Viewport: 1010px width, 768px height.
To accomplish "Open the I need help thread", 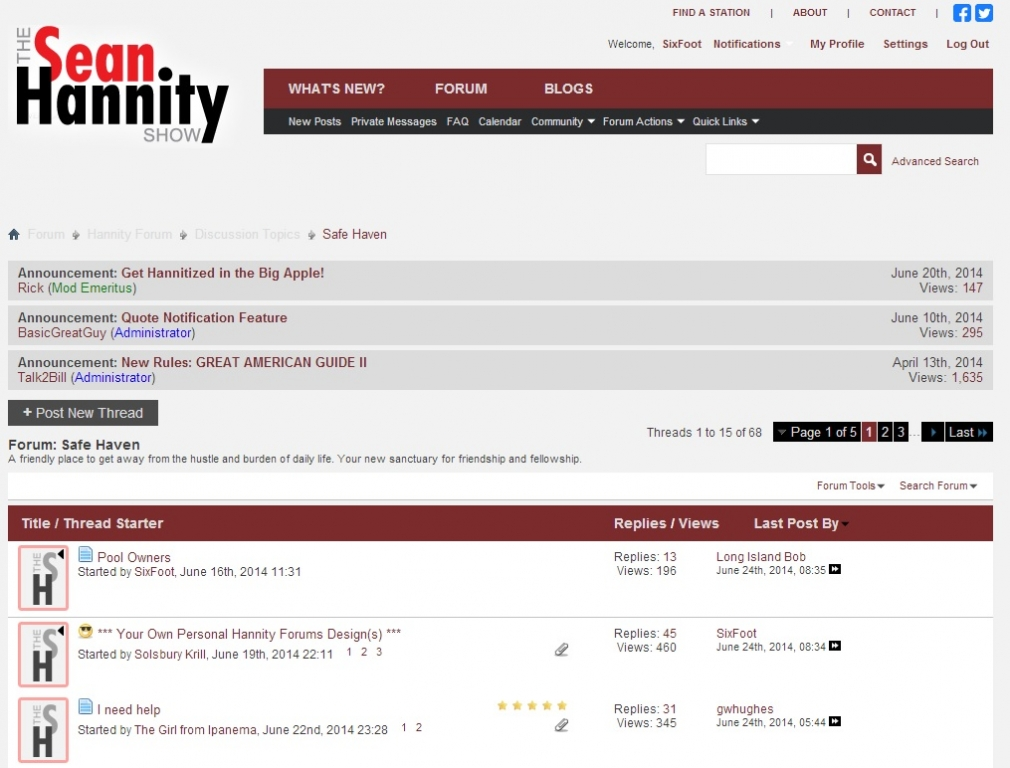I will [x=129, y=709].
